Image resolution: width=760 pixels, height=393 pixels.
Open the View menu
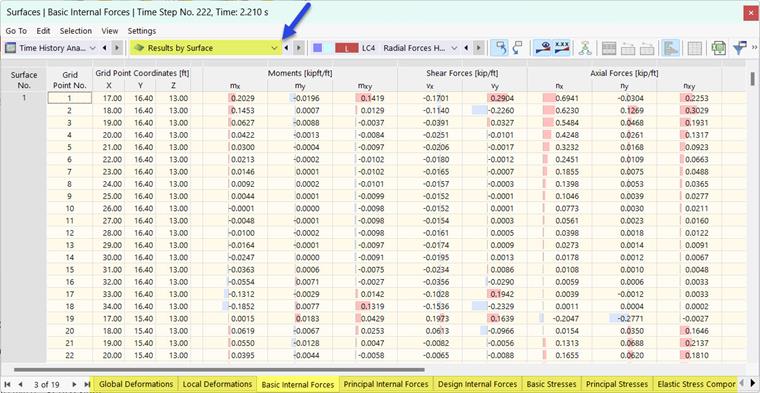(110, 31)
